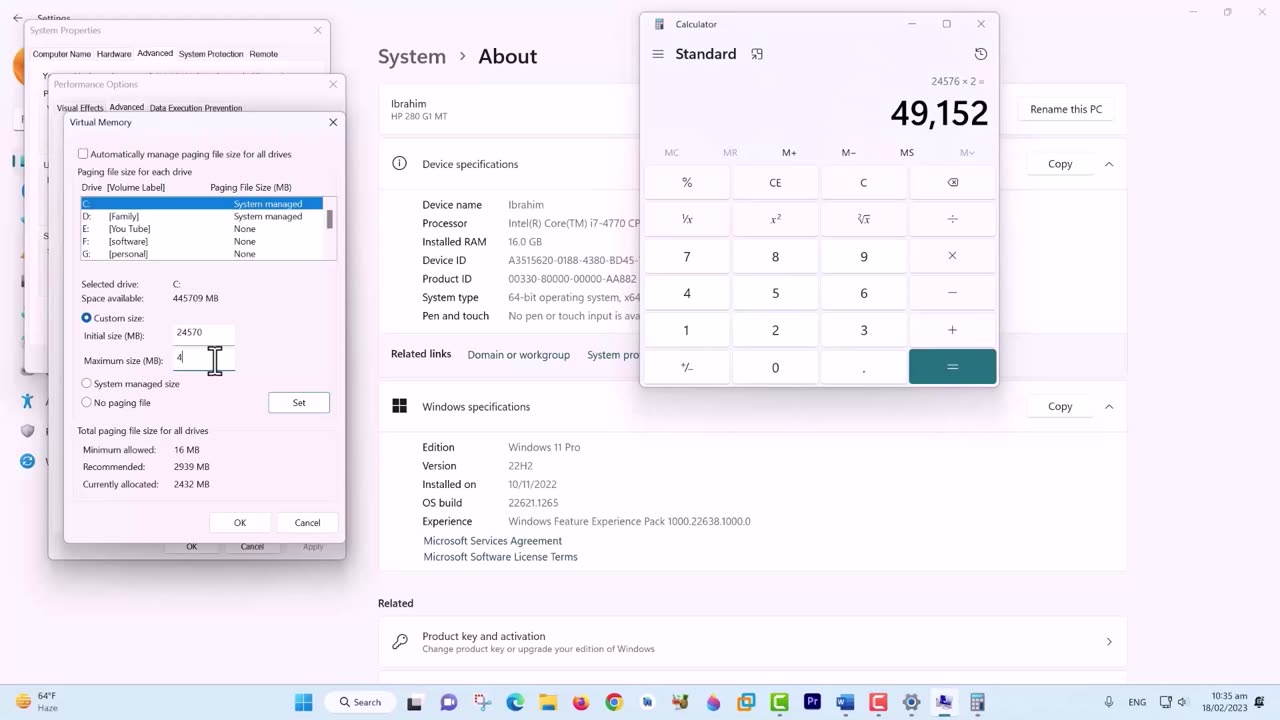1280x720 pixels.
Task: Switch to Visual Effects tab in Performance Options
Action: click(80, 108)
